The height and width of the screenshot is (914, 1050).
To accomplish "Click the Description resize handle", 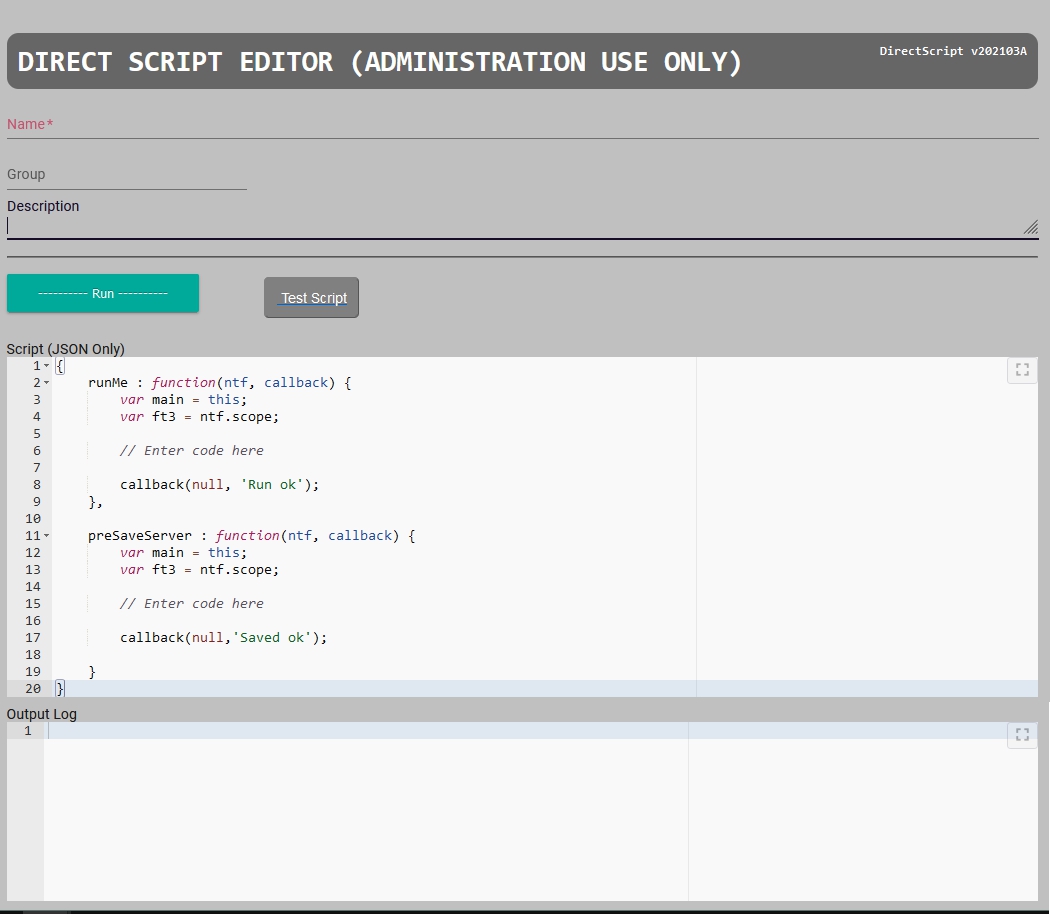I will [x=1030, y=228].
